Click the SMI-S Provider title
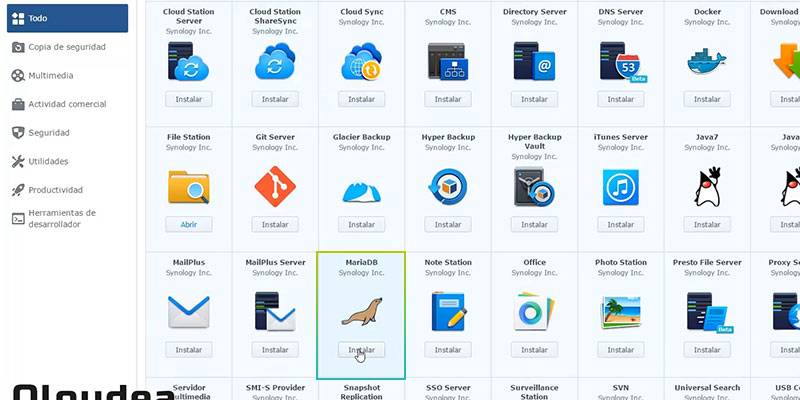This screenshot has width=800, height=400. click(x=275, y=388)
